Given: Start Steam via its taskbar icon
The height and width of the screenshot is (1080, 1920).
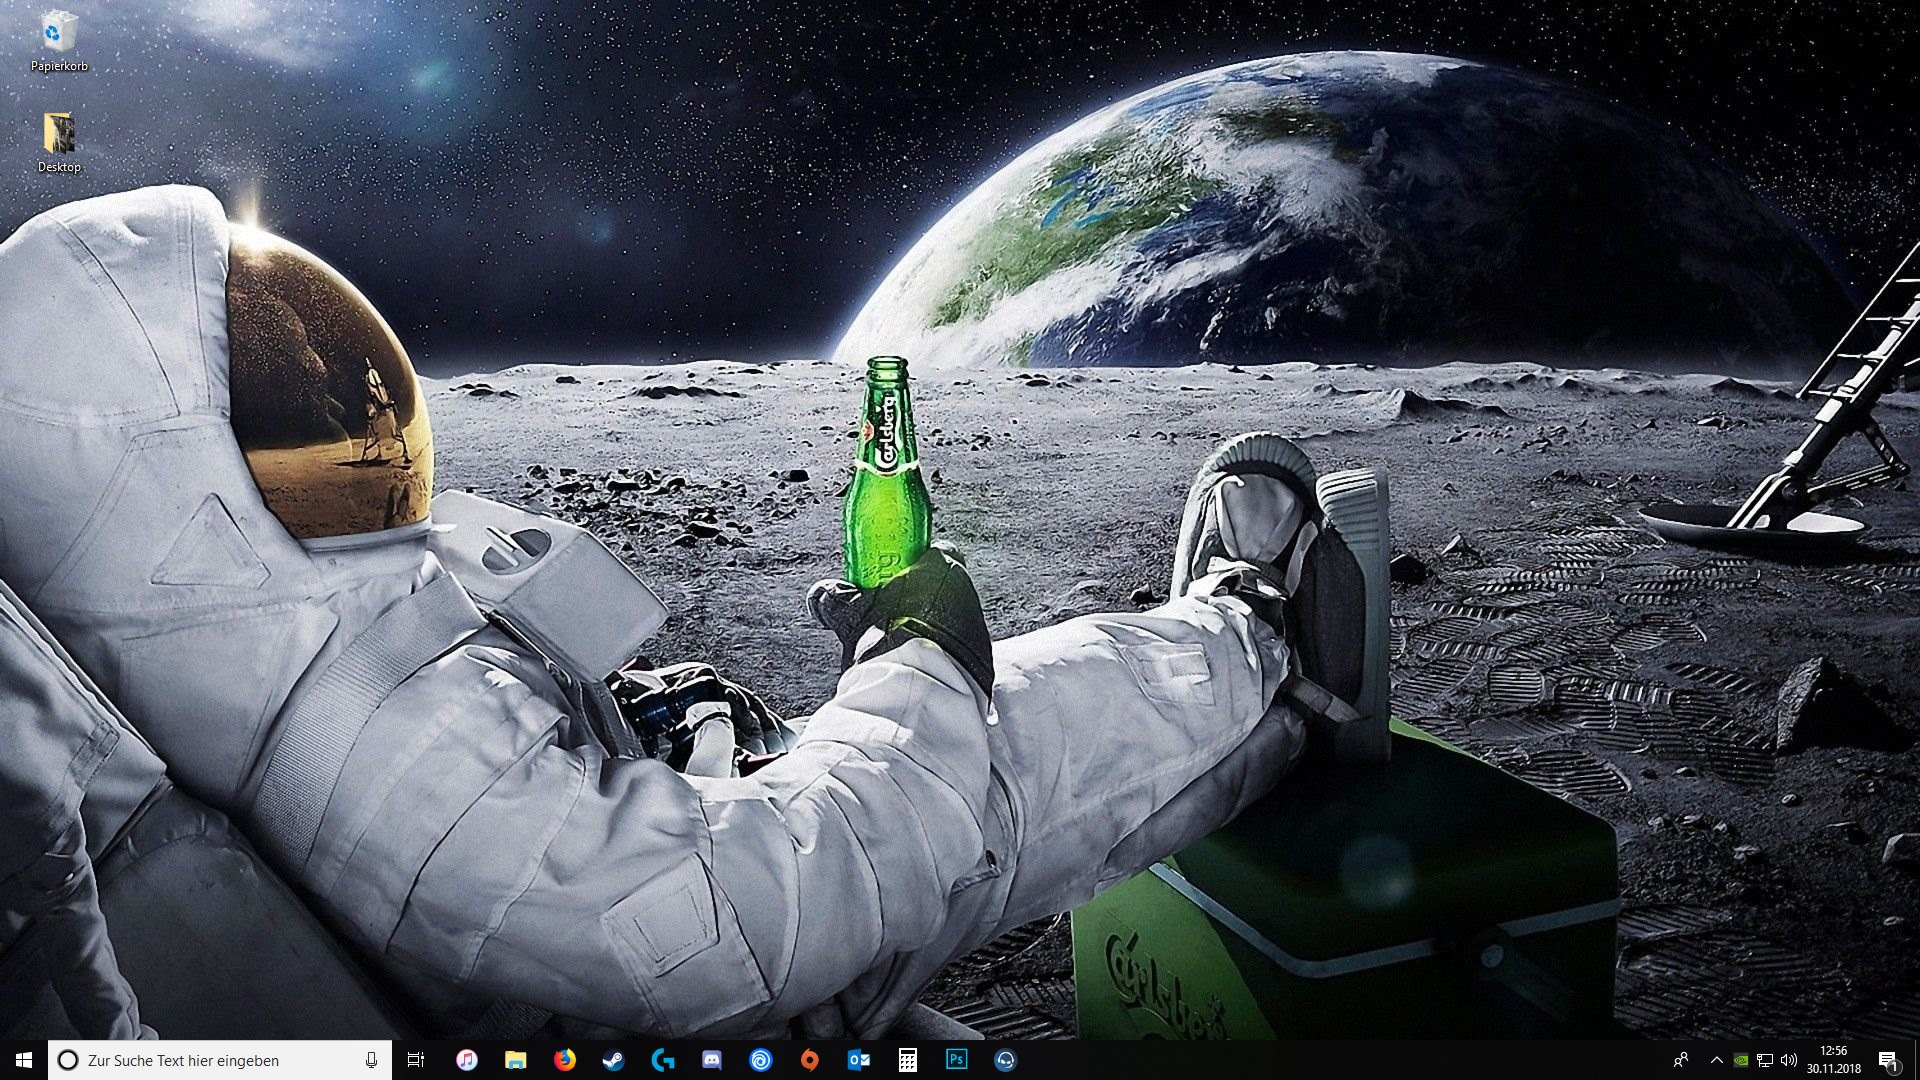Looking at the screenshot, I should pyautogui.click(x=613, y=1060).
